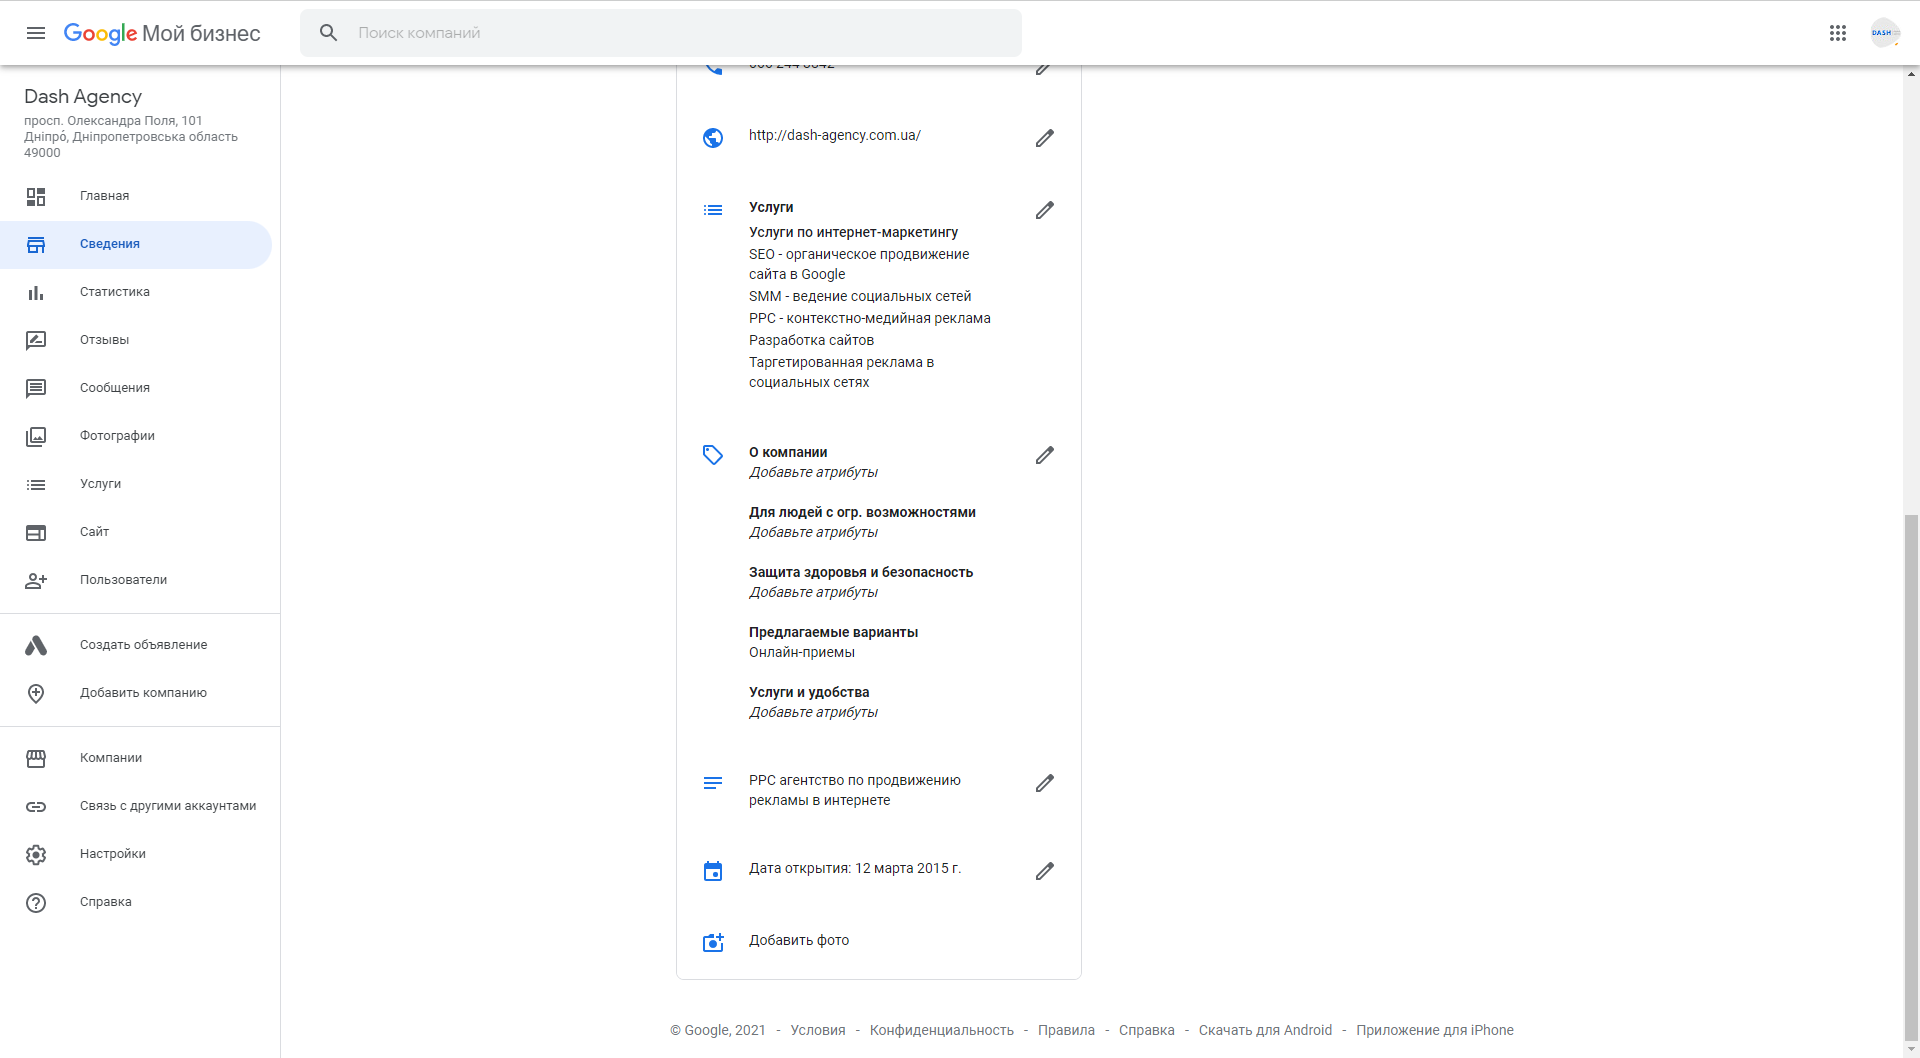Click the Google Мой бизнес logo
The height and width of the screenshot is (1058, 1920).
pos(162,33)
